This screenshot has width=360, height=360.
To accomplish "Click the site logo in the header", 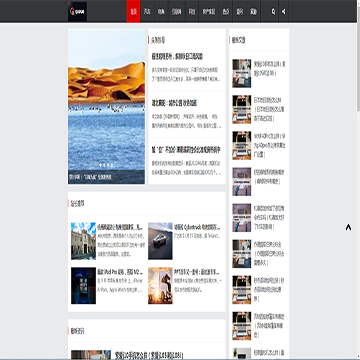I will (77, 12).
